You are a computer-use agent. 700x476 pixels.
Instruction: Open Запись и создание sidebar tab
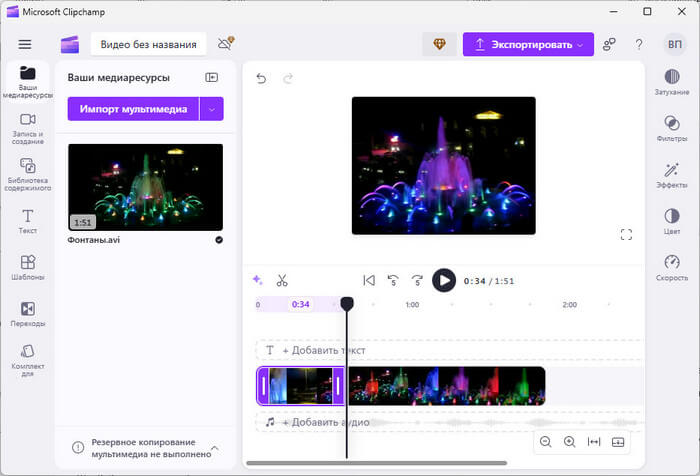coord(28,129)
